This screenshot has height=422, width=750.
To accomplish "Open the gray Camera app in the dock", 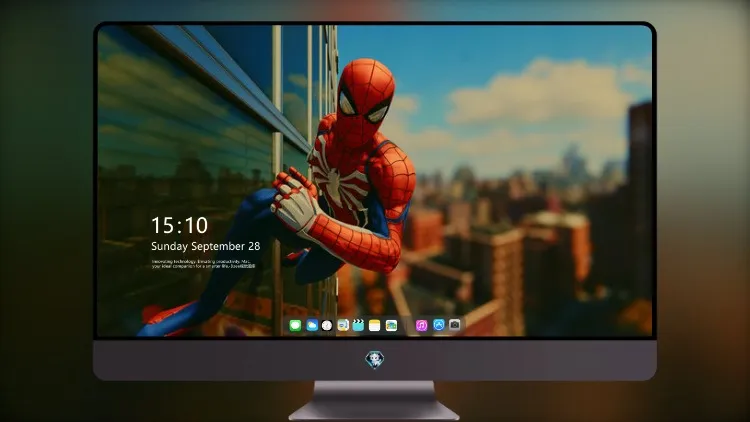I will pos(455,325).
